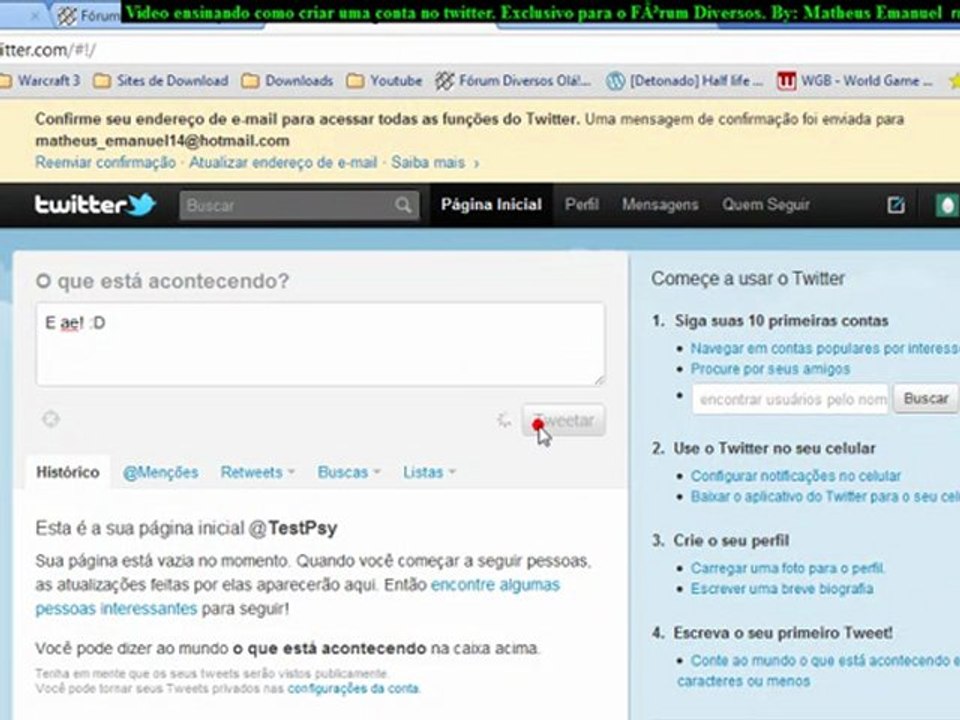This screenshot has width=960, height=720.
Task: Expand the Listas dropdown
Action: tap(429, 472)
